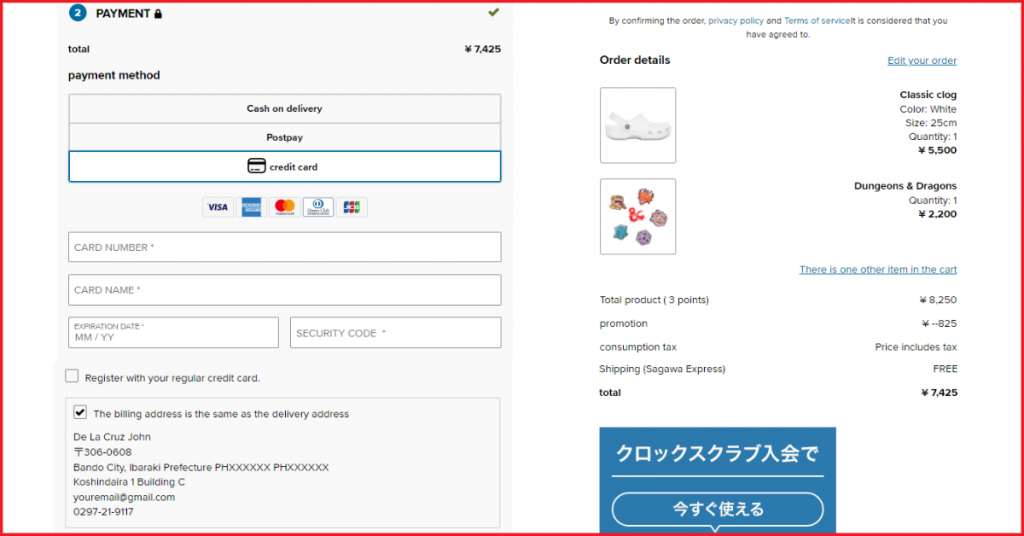Viewport: 1024px width, 536px height.
Task: Click the Size: 25cm text
Action: pyautogui.click(x=931, y=123)
